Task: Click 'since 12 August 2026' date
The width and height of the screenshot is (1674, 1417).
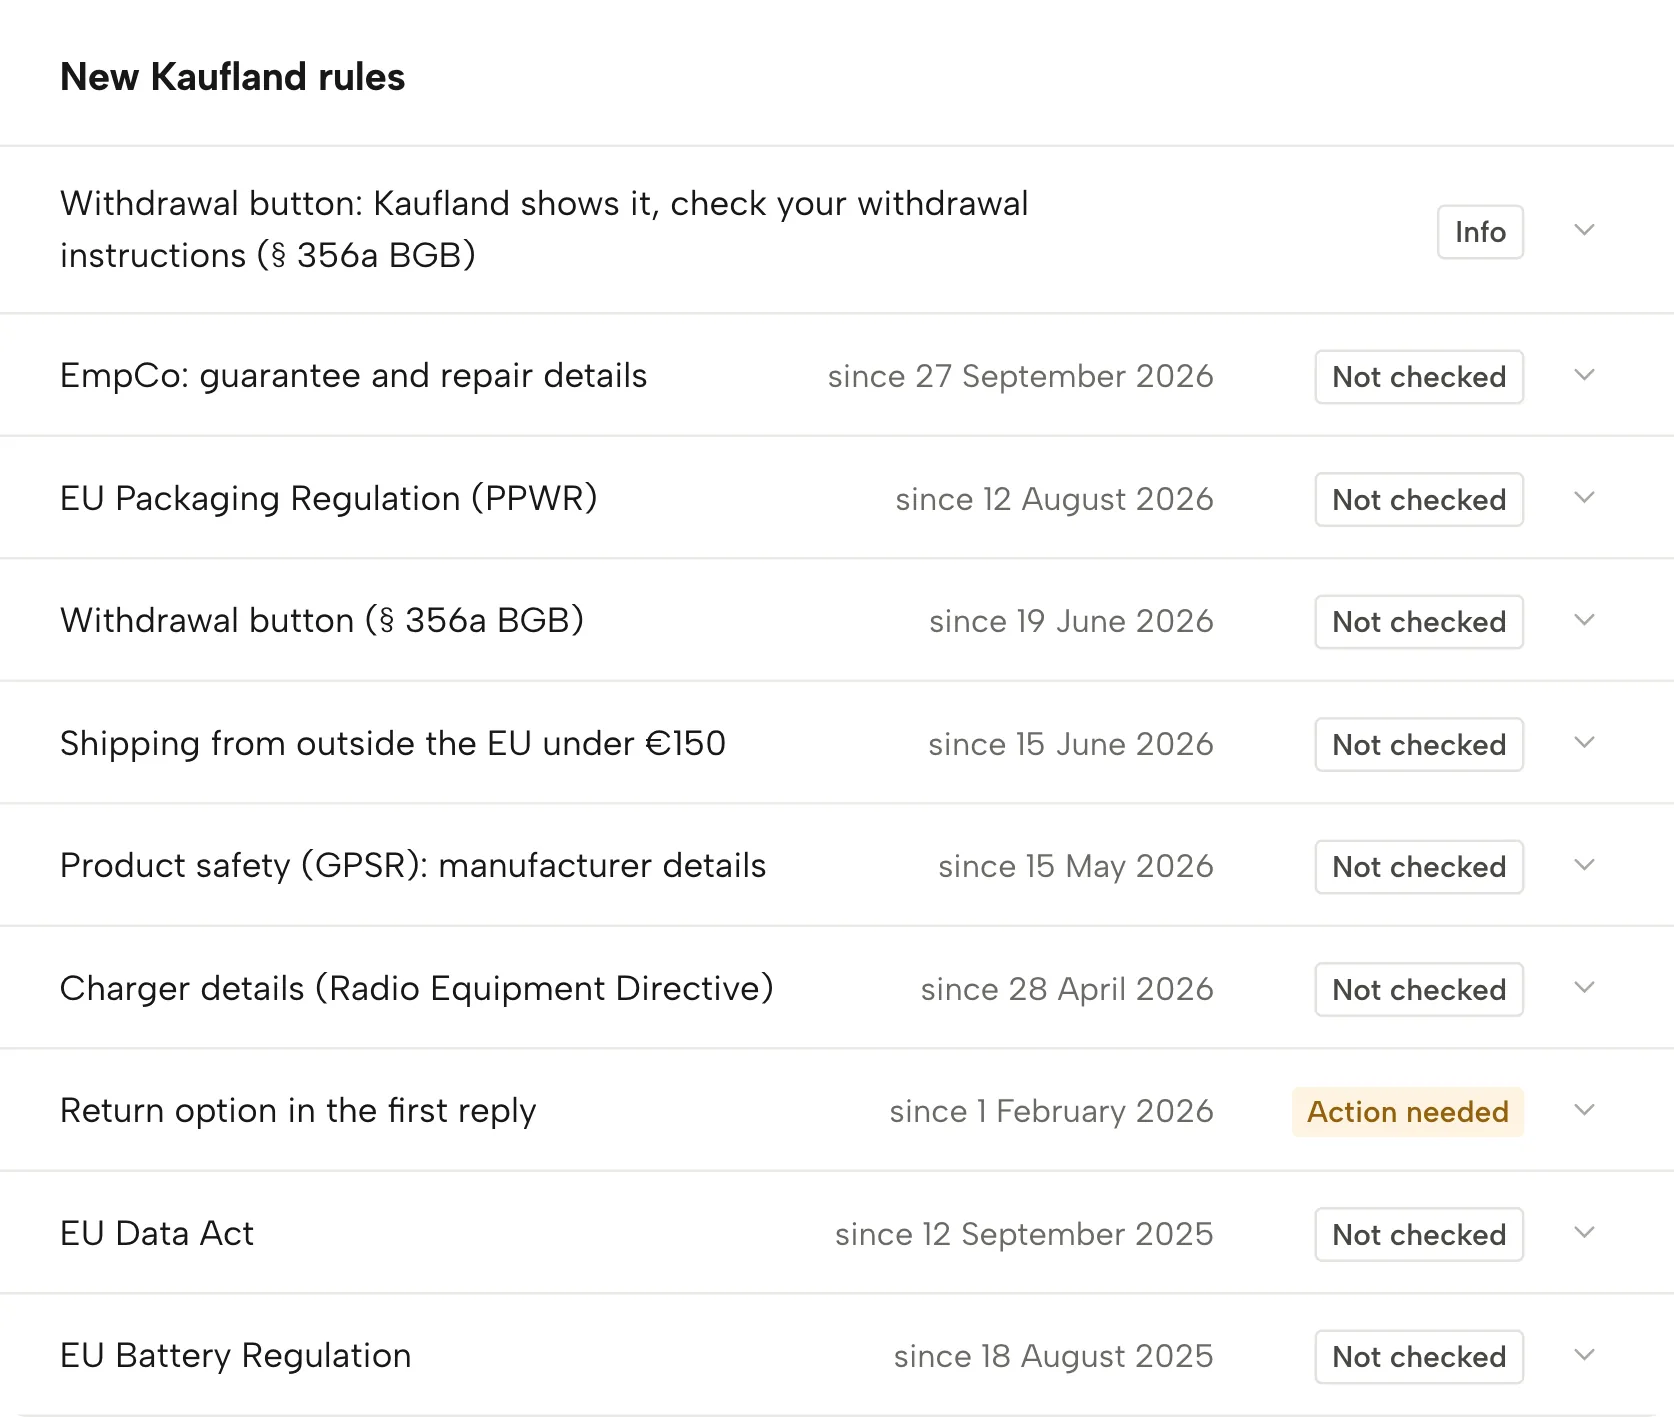Action: point(1054,499)
